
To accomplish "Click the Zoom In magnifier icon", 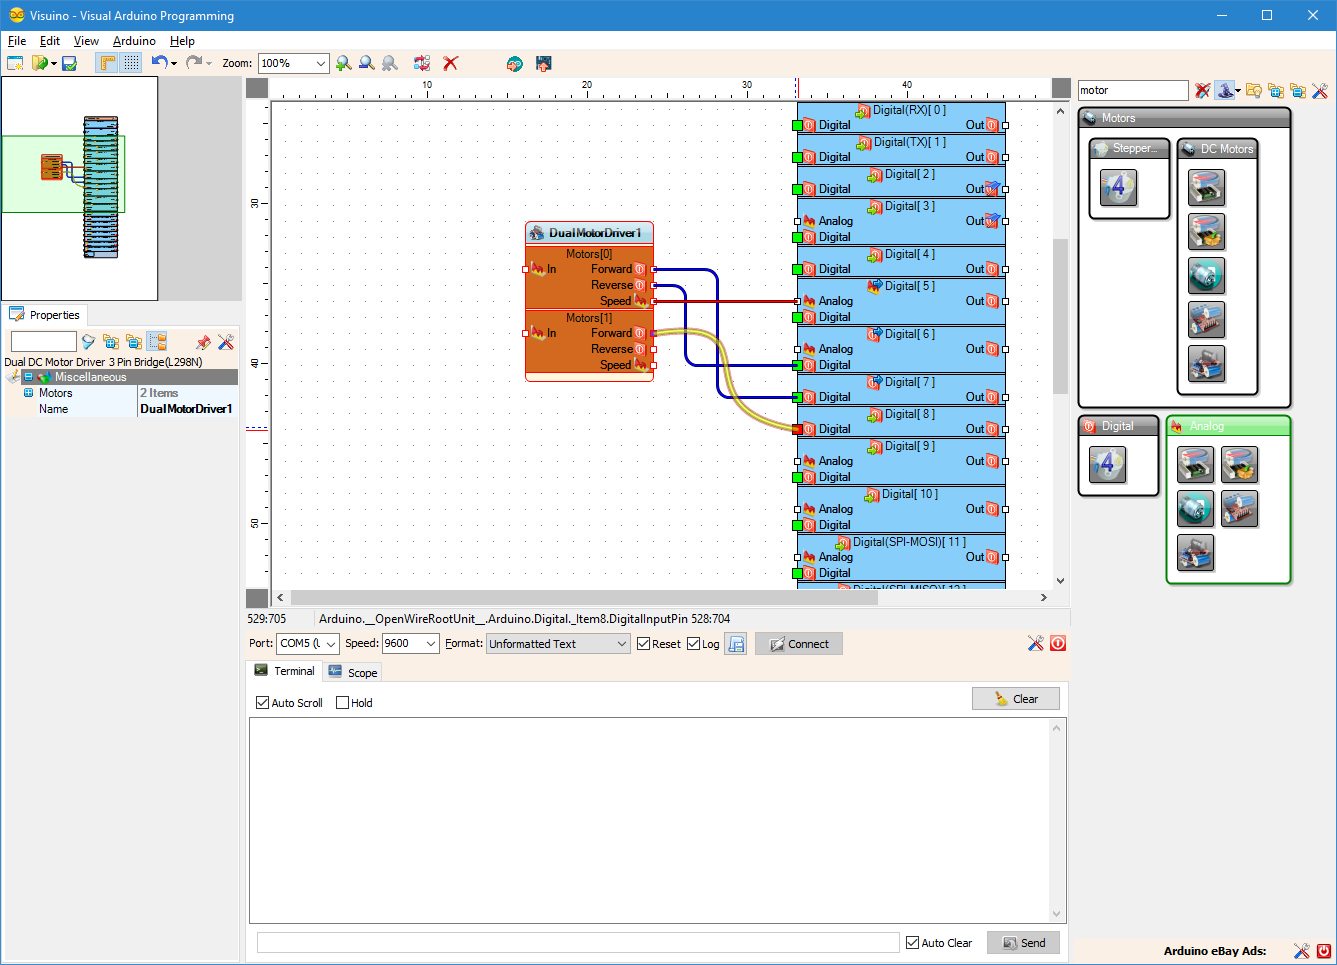I will (x=344, y=63).
